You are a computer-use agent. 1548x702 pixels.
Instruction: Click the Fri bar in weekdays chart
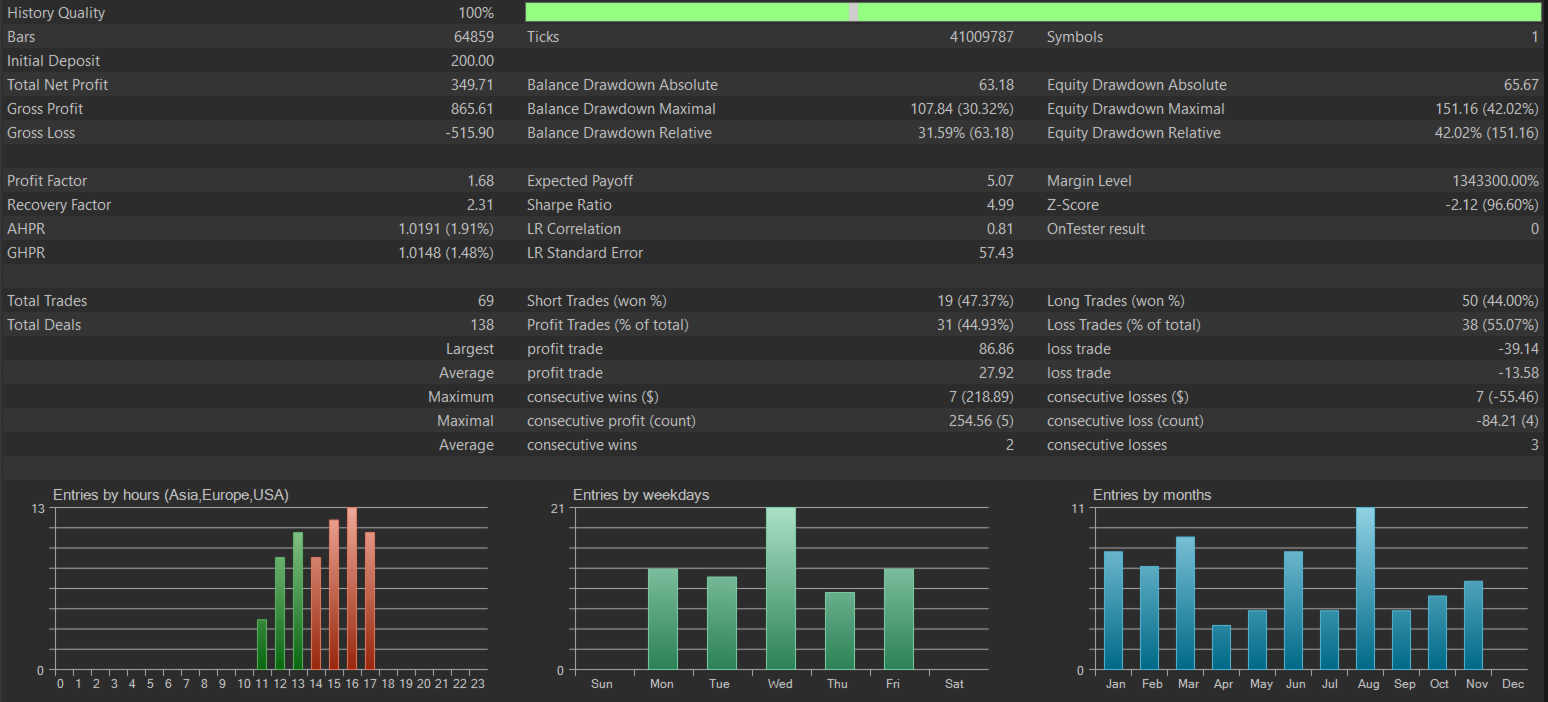point(898,619)
